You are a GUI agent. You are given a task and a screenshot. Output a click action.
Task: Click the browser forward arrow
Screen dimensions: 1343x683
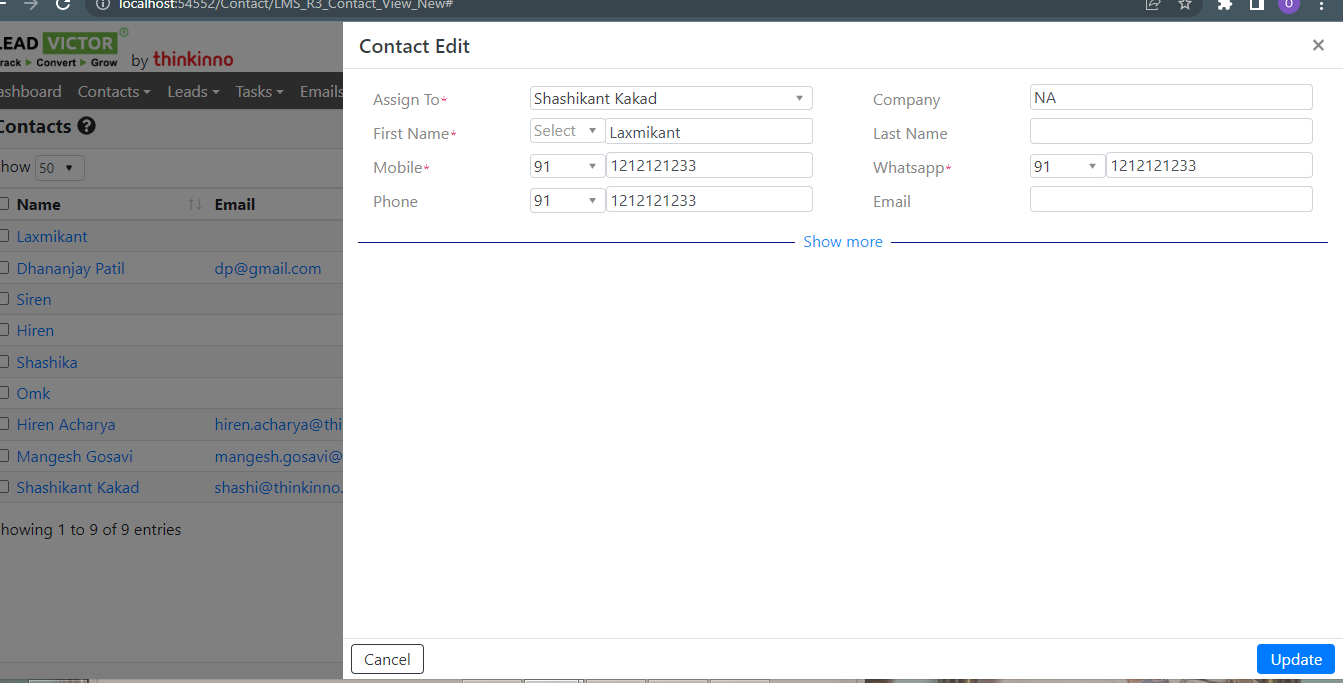click(x=31, y=5)
